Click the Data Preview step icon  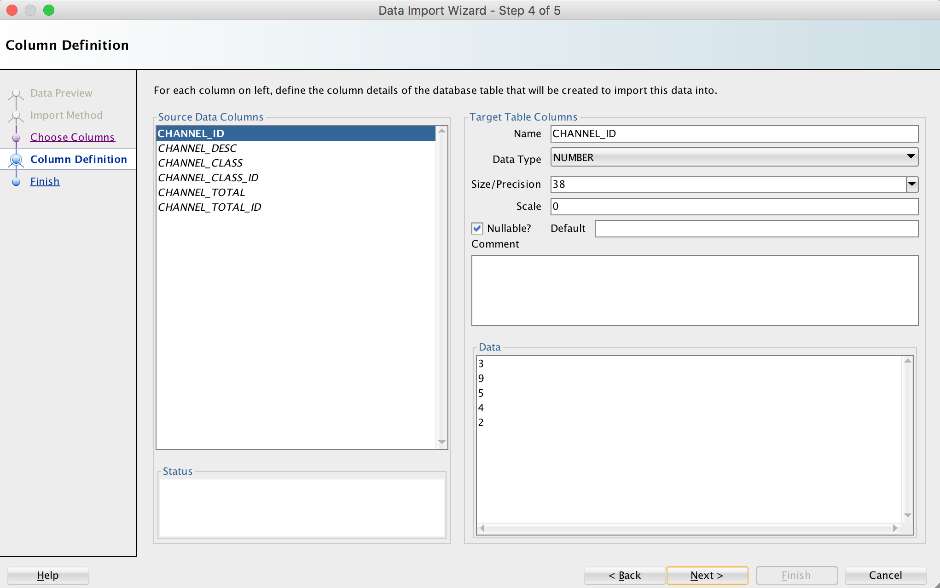tap(16, 94)
